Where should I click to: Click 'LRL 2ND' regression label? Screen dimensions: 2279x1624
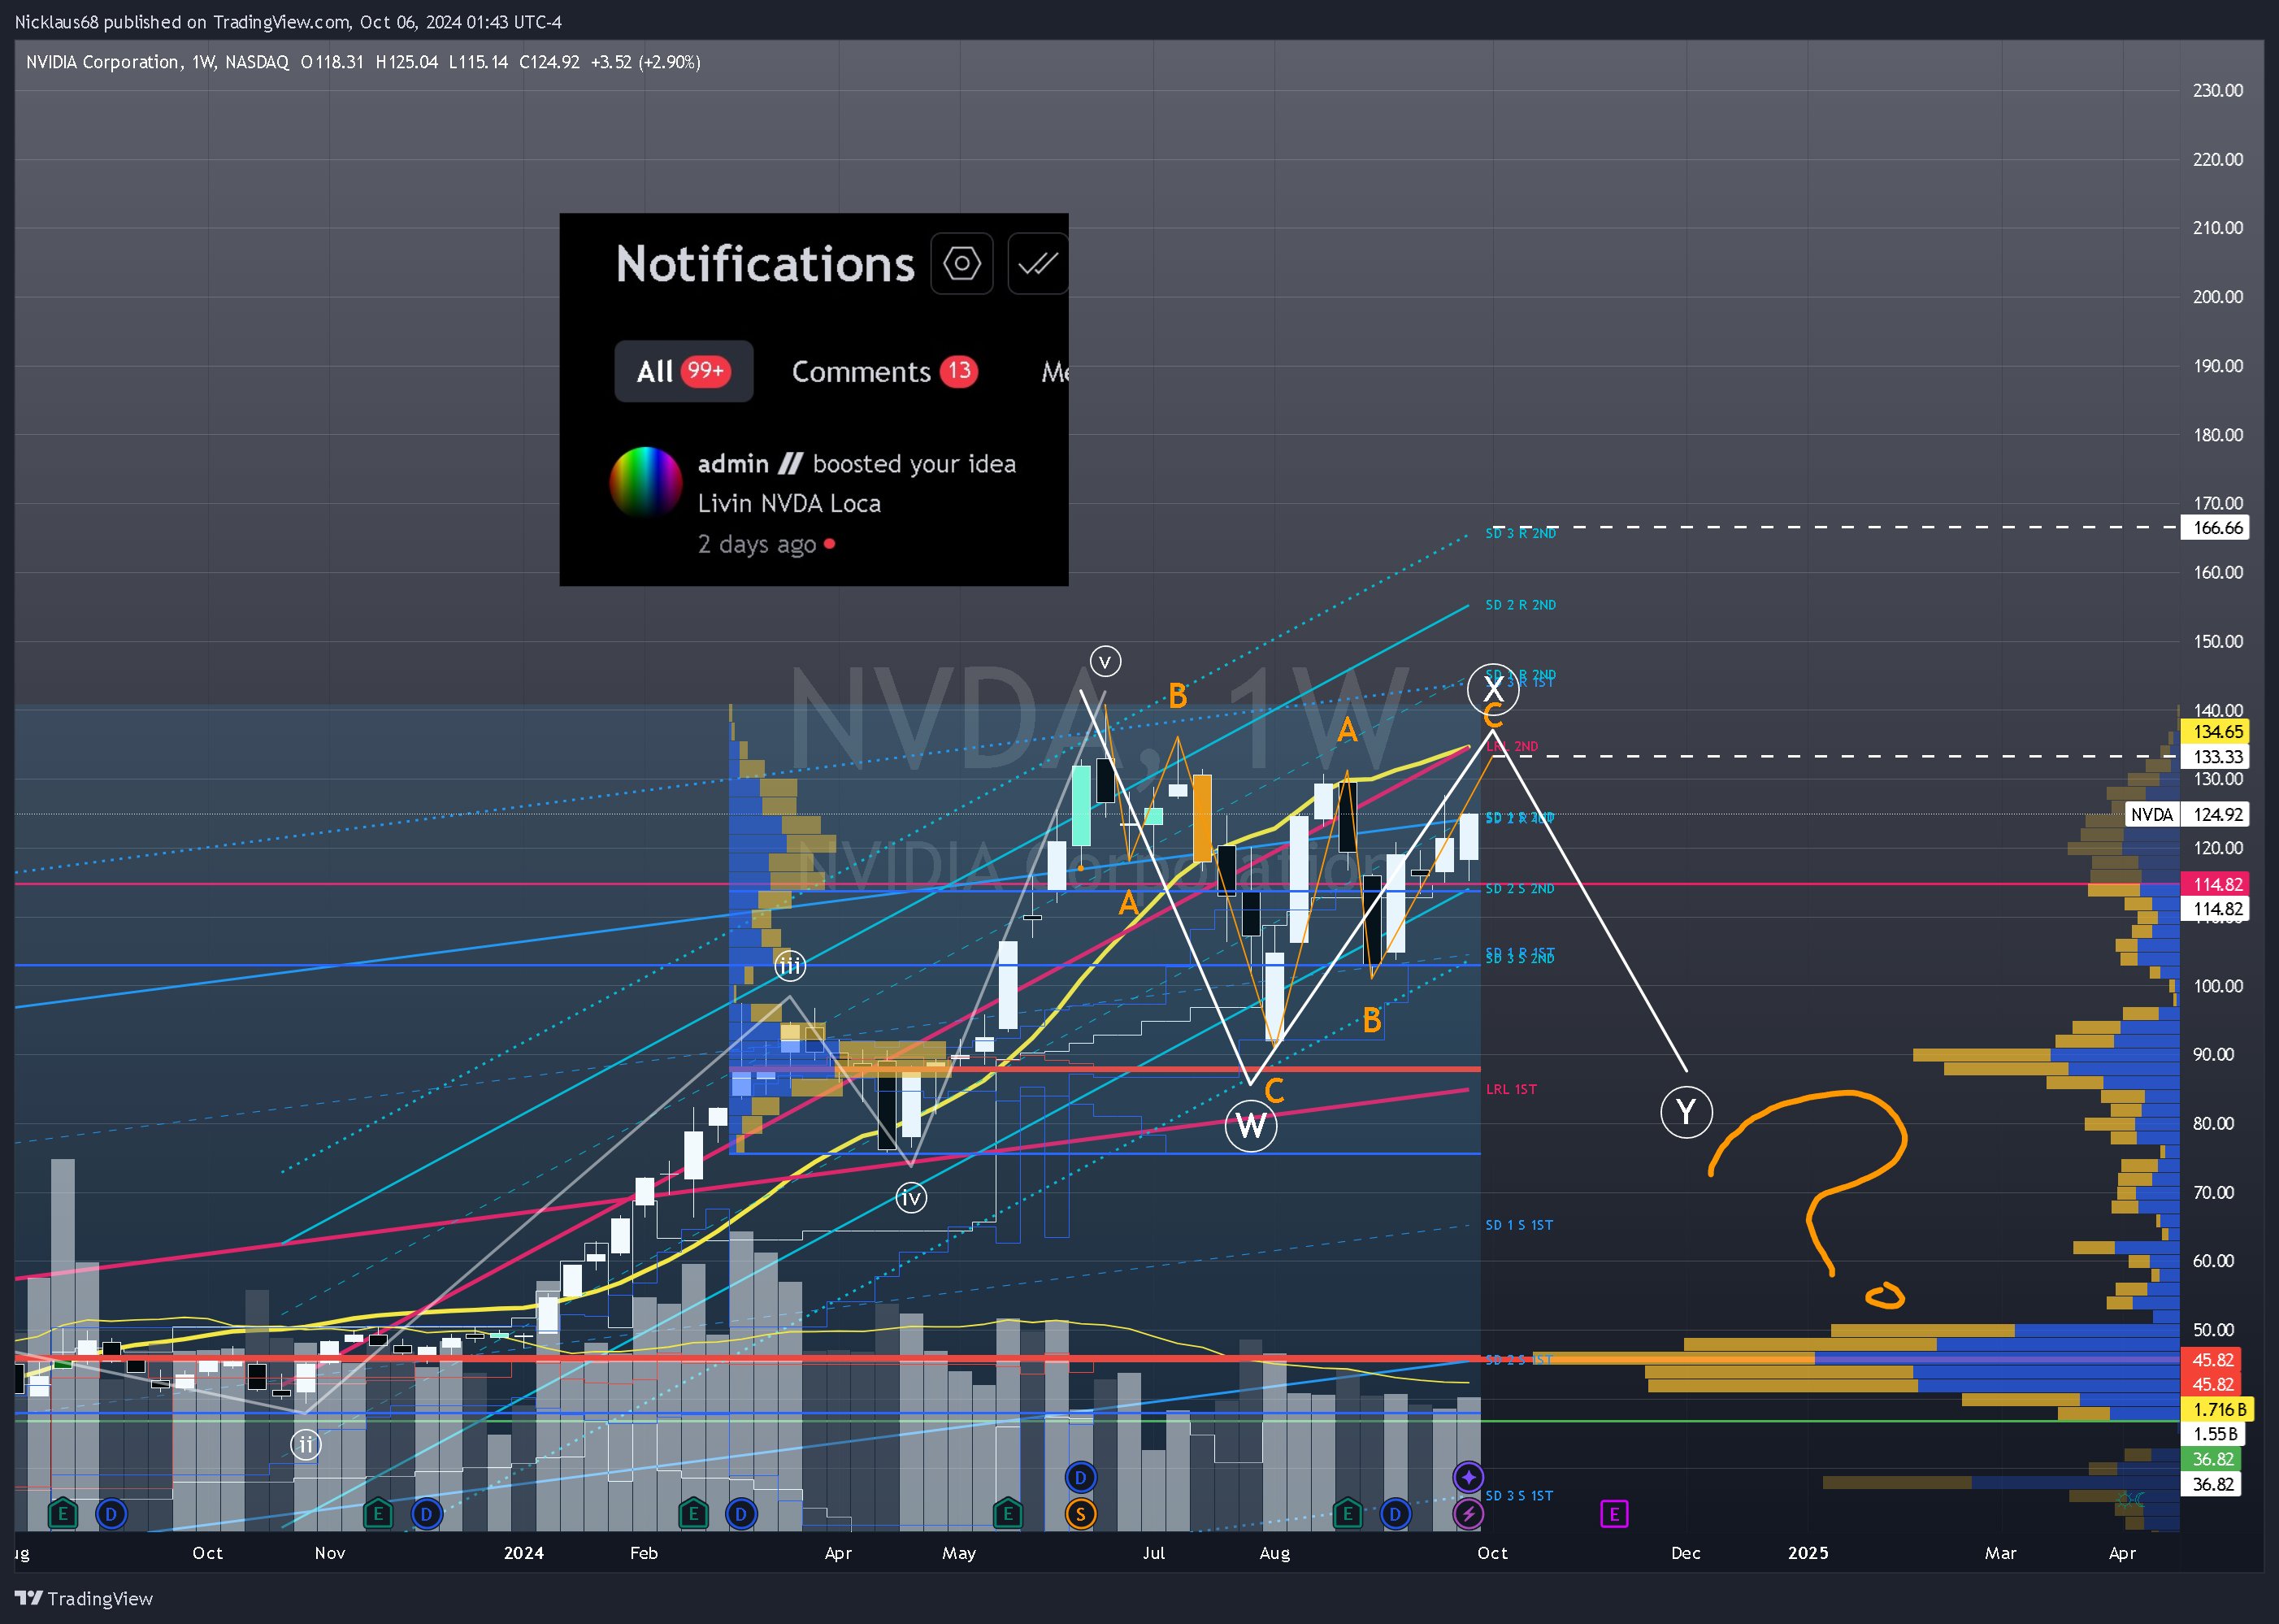1512,746
